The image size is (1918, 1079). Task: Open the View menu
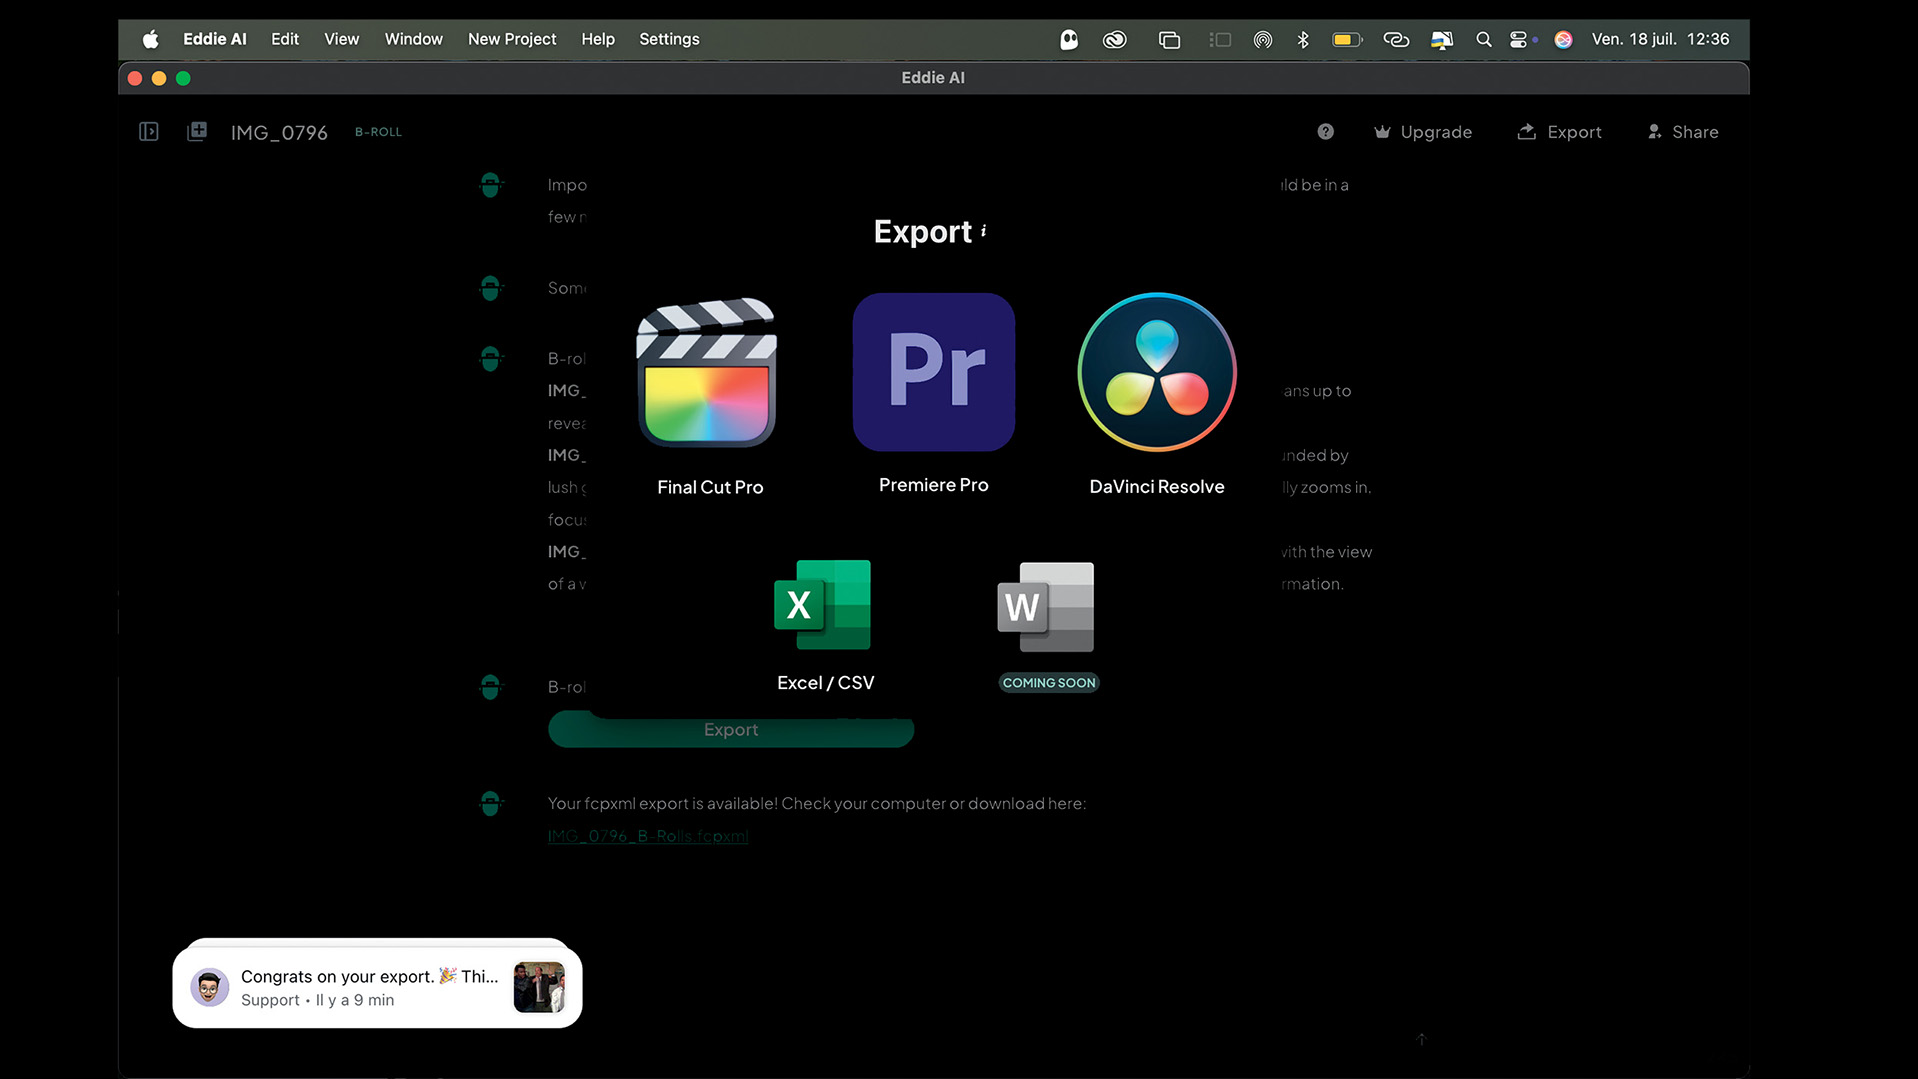pos(341,39)
